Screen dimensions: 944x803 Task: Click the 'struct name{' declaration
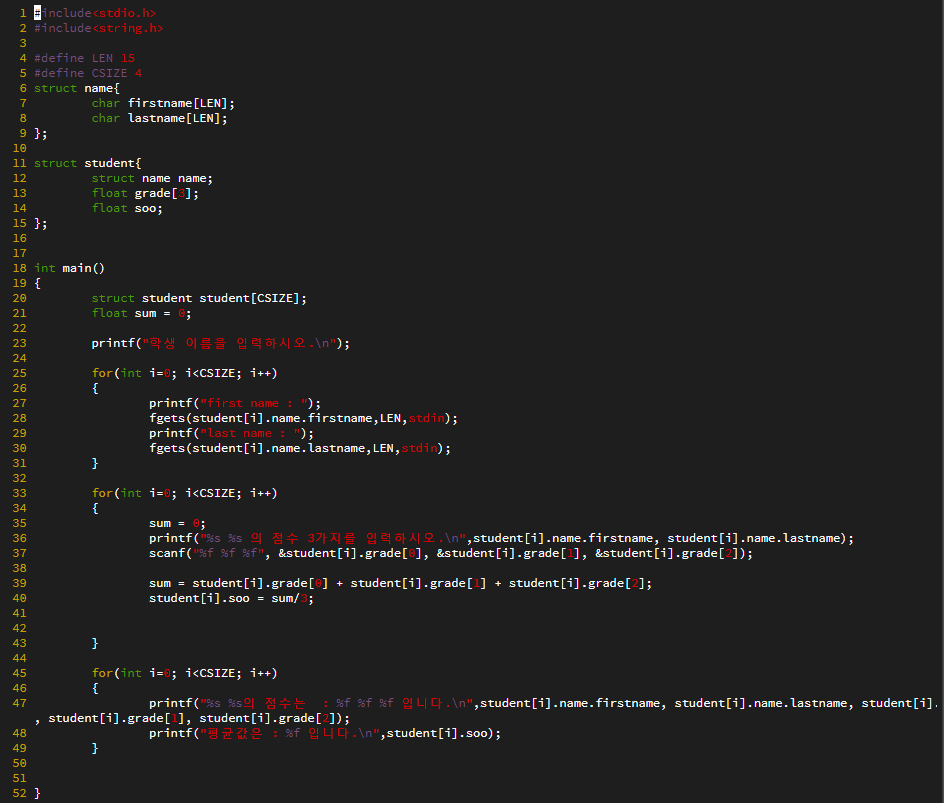click(77, 88)
